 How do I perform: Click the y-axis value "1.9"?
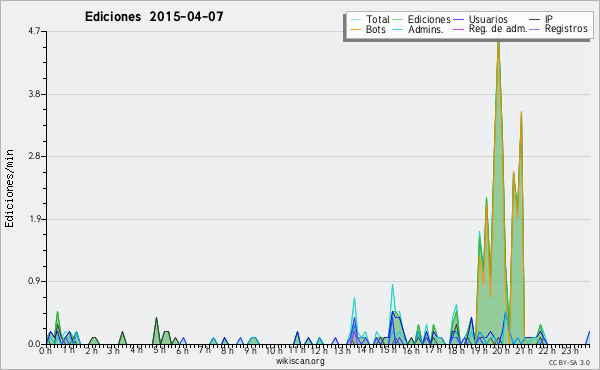coord(34,219)
